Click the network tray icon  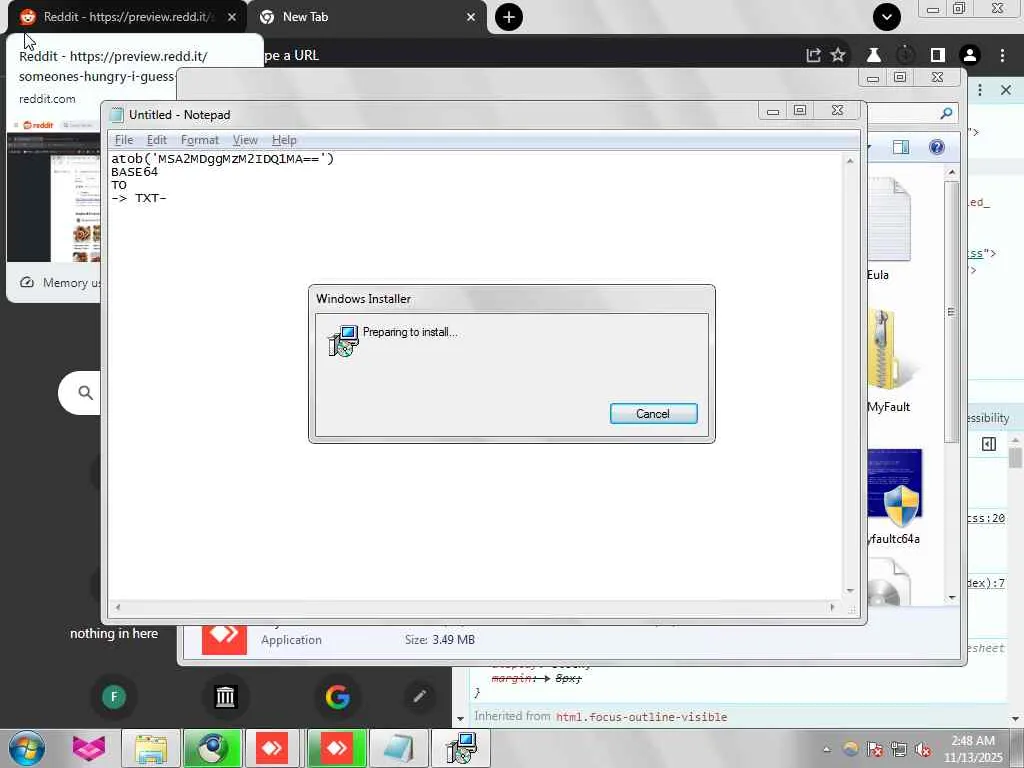coord(899,749)
